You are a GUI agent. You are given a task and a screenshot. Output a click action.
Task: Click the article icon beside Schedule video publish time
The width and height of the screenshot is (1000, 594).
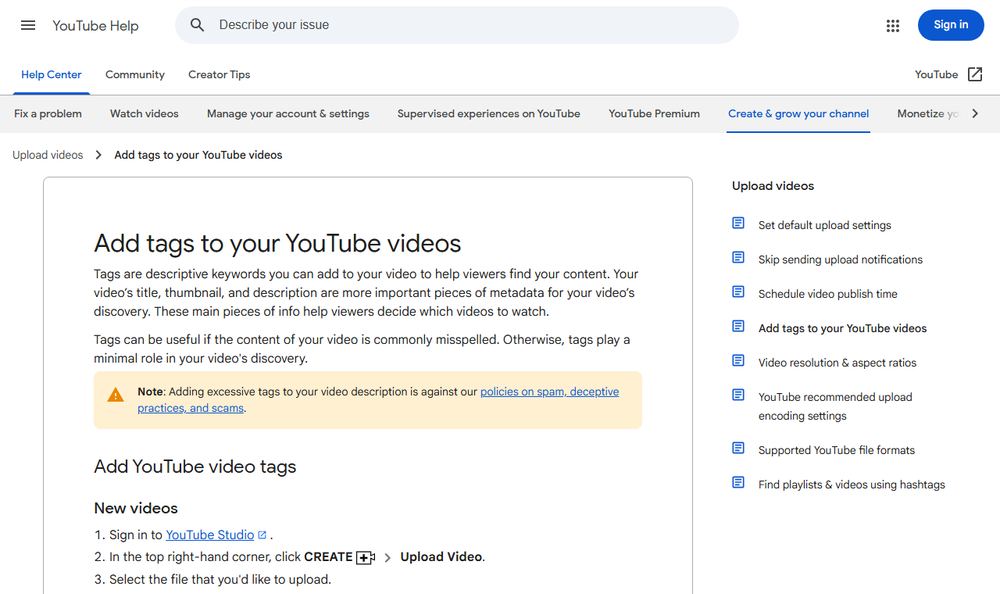[738, 292]
